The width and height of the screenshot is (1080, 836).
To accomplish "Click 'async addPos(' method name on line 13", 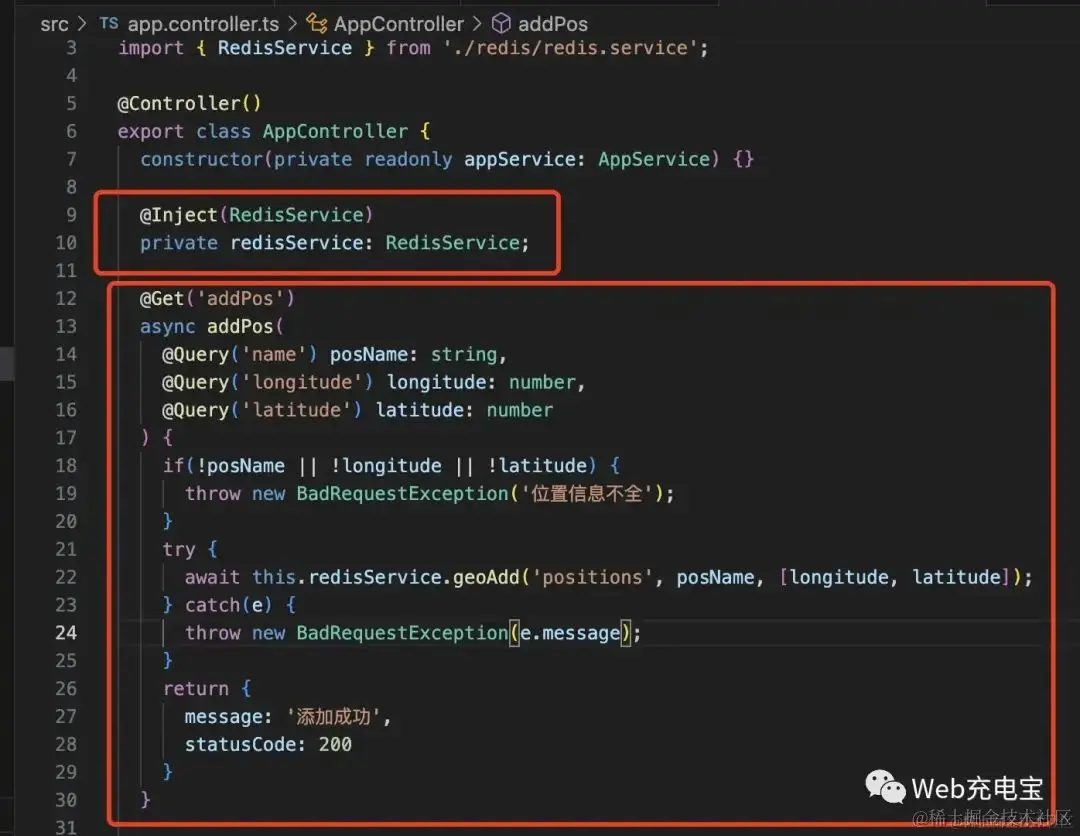I will point(211,326).
